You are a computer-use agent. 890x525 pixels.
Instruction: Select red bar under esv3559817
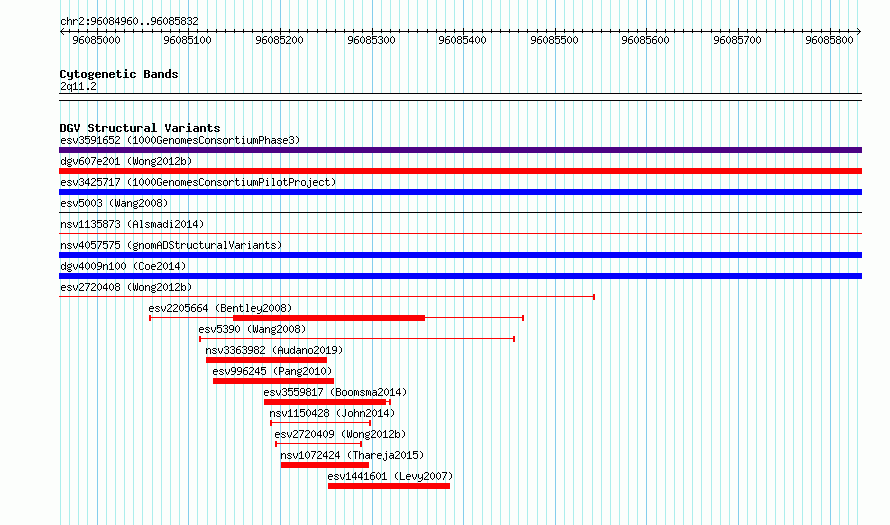tap(325, 402)
